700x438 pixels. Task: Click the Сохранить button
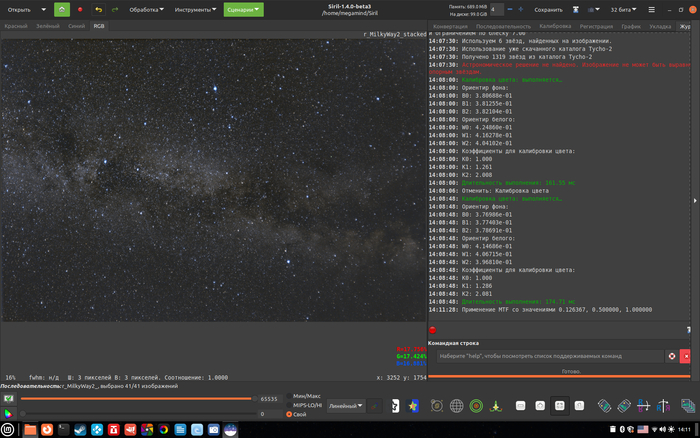tap(548, 9)
